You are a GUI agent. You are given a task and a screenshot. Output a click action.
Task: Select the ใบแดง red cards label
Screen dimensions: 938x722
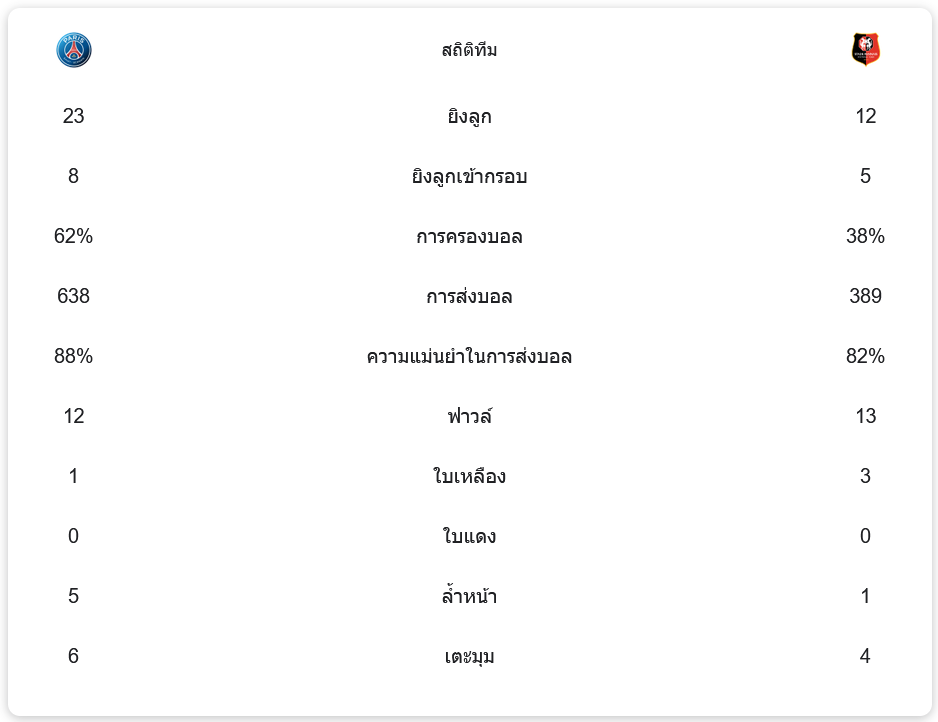(469, 537)
